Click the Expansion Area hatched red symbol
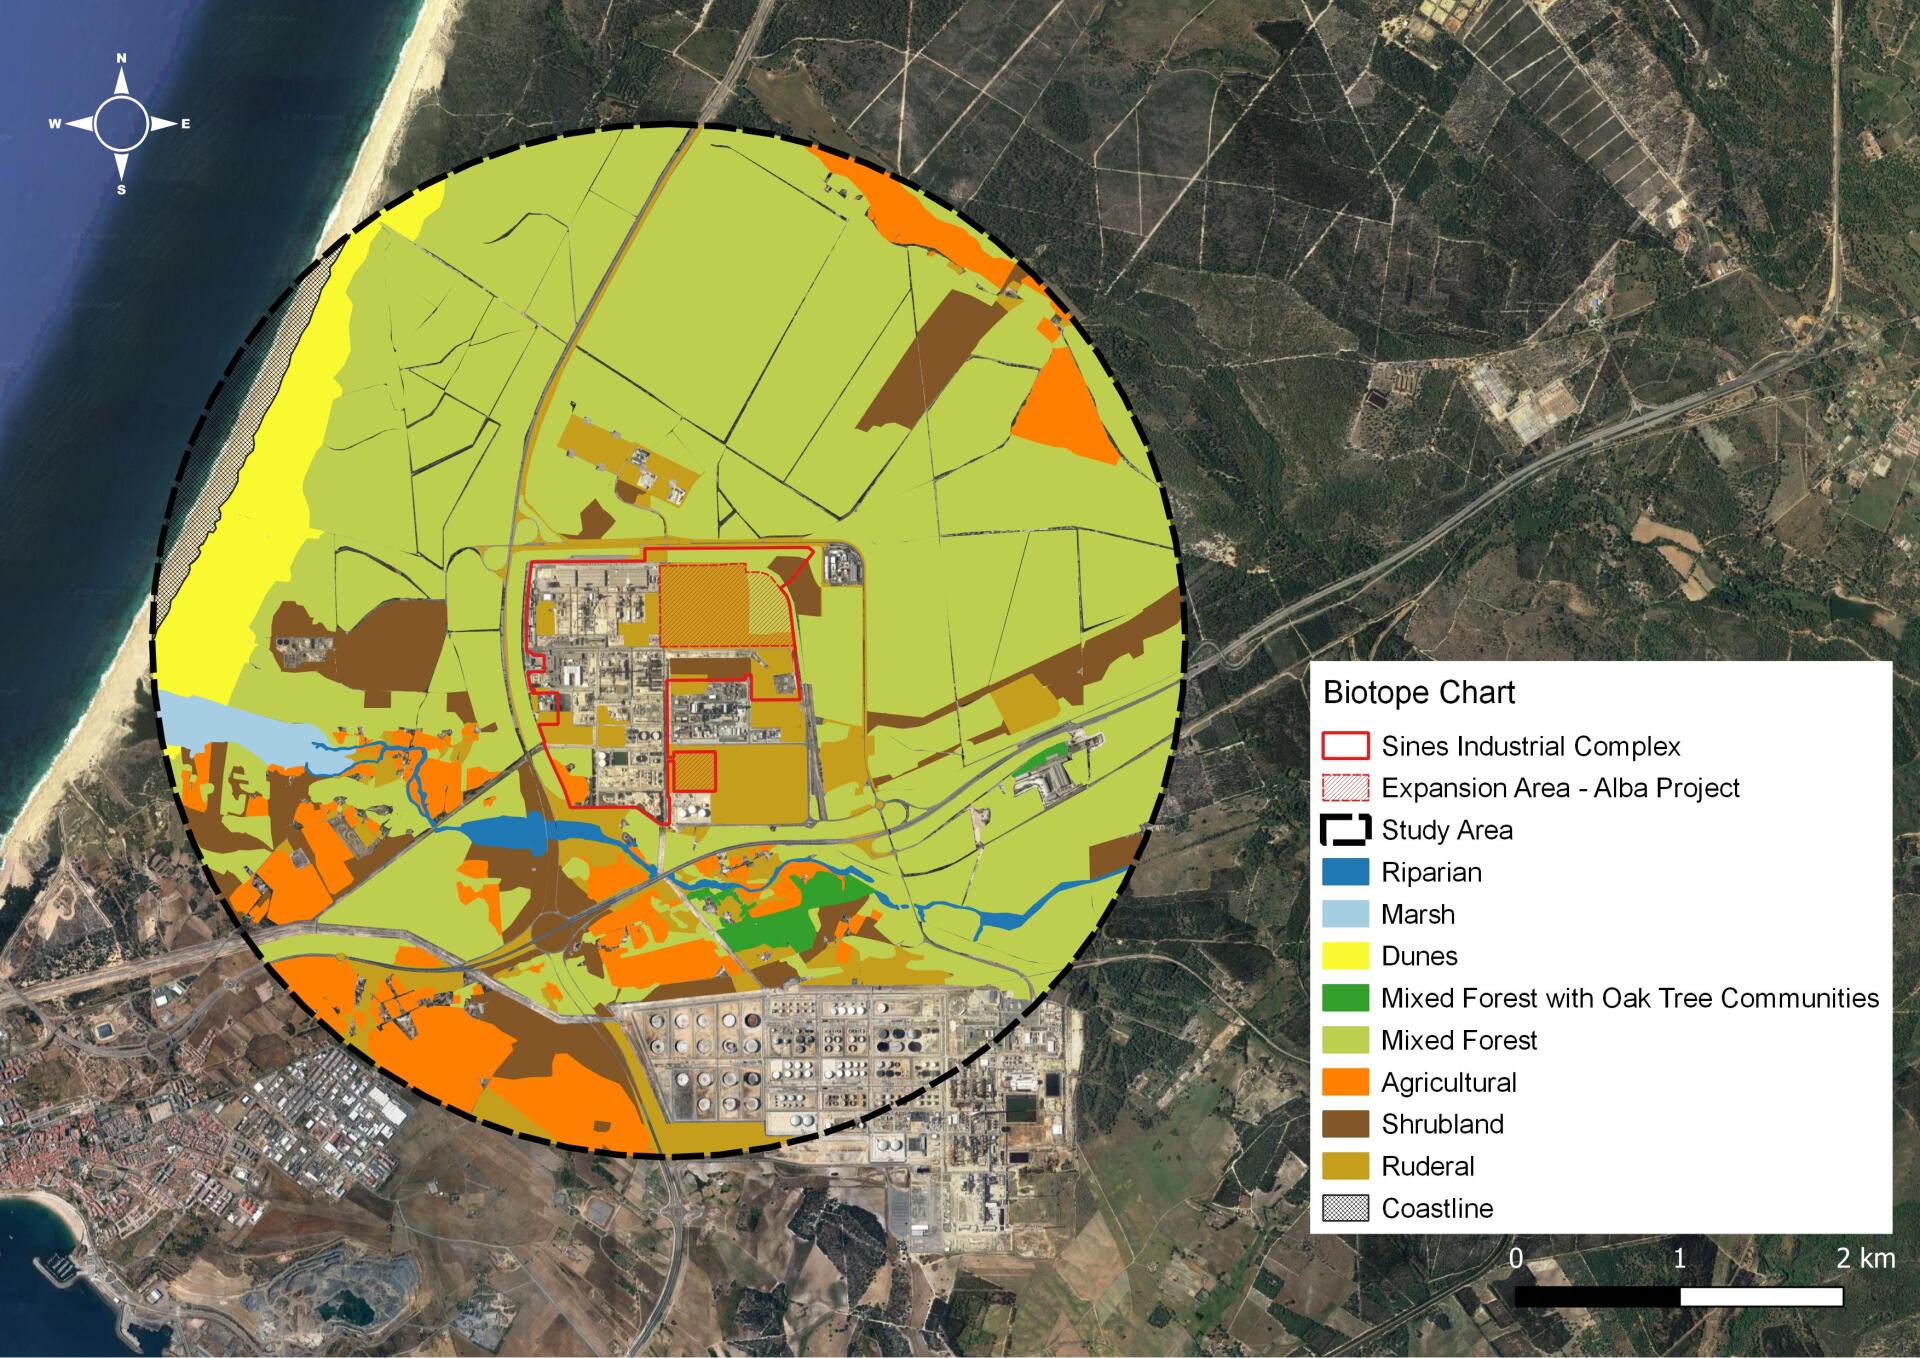 1345,788
